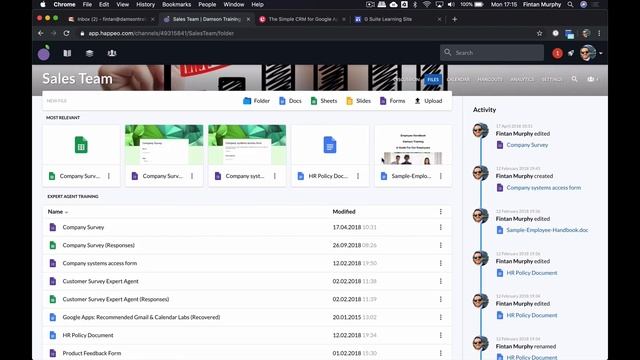640x360 pixels.
Task: Open the Customer Survey Expert Agent row
Action: pyautogui.click(x=247, y=281)
